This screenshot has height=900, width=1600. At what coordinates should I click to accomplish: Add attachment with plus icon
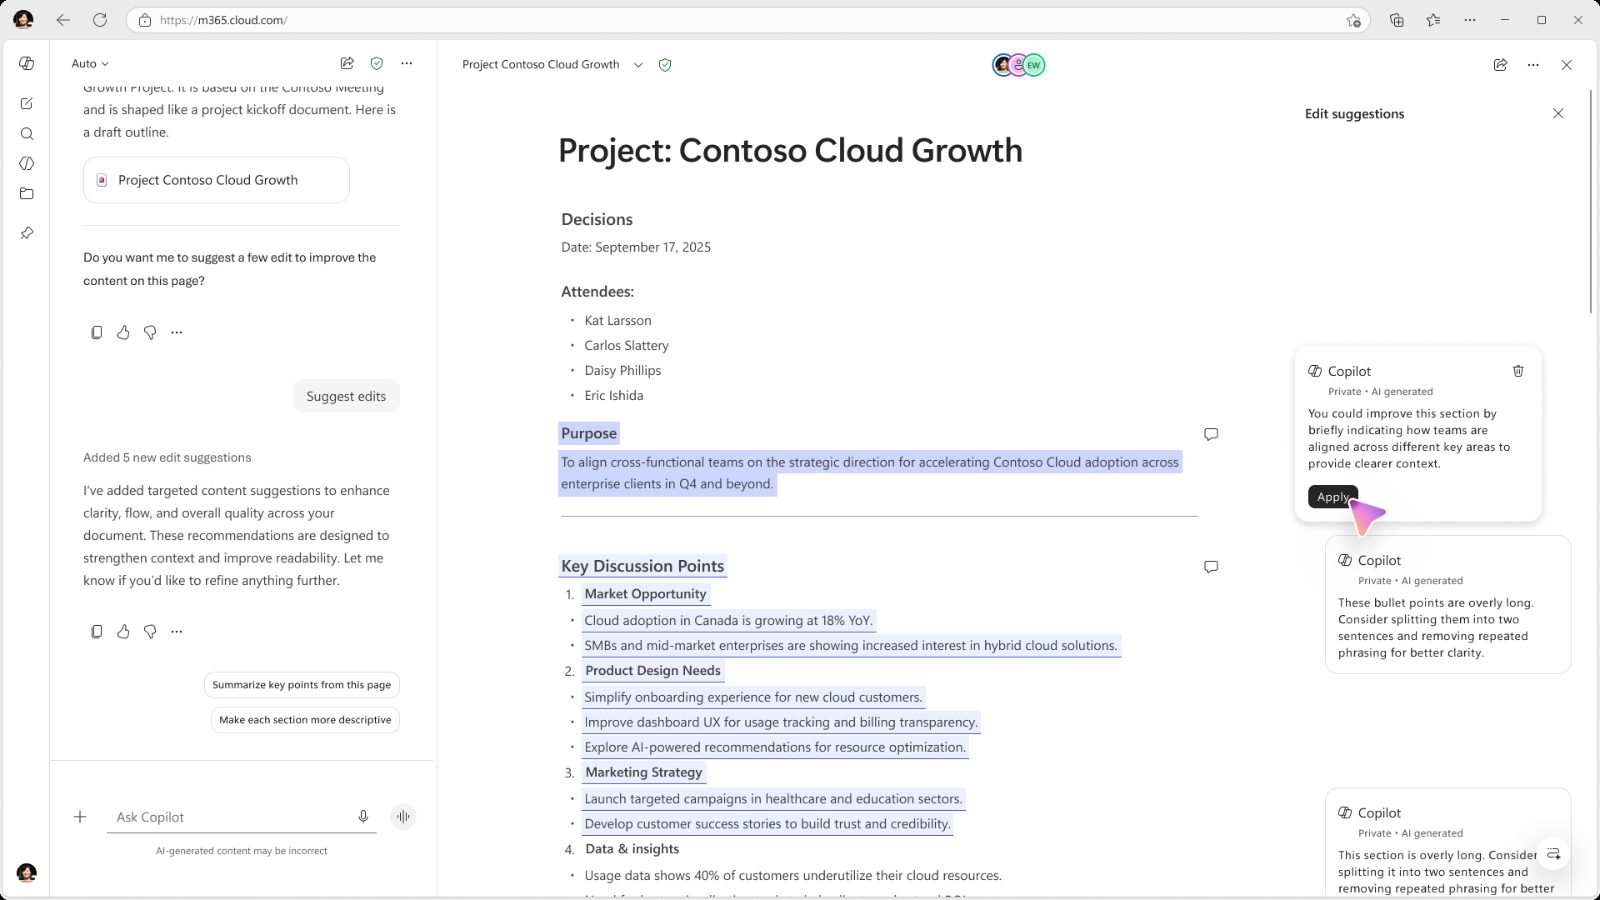click(x=80, y=817)
